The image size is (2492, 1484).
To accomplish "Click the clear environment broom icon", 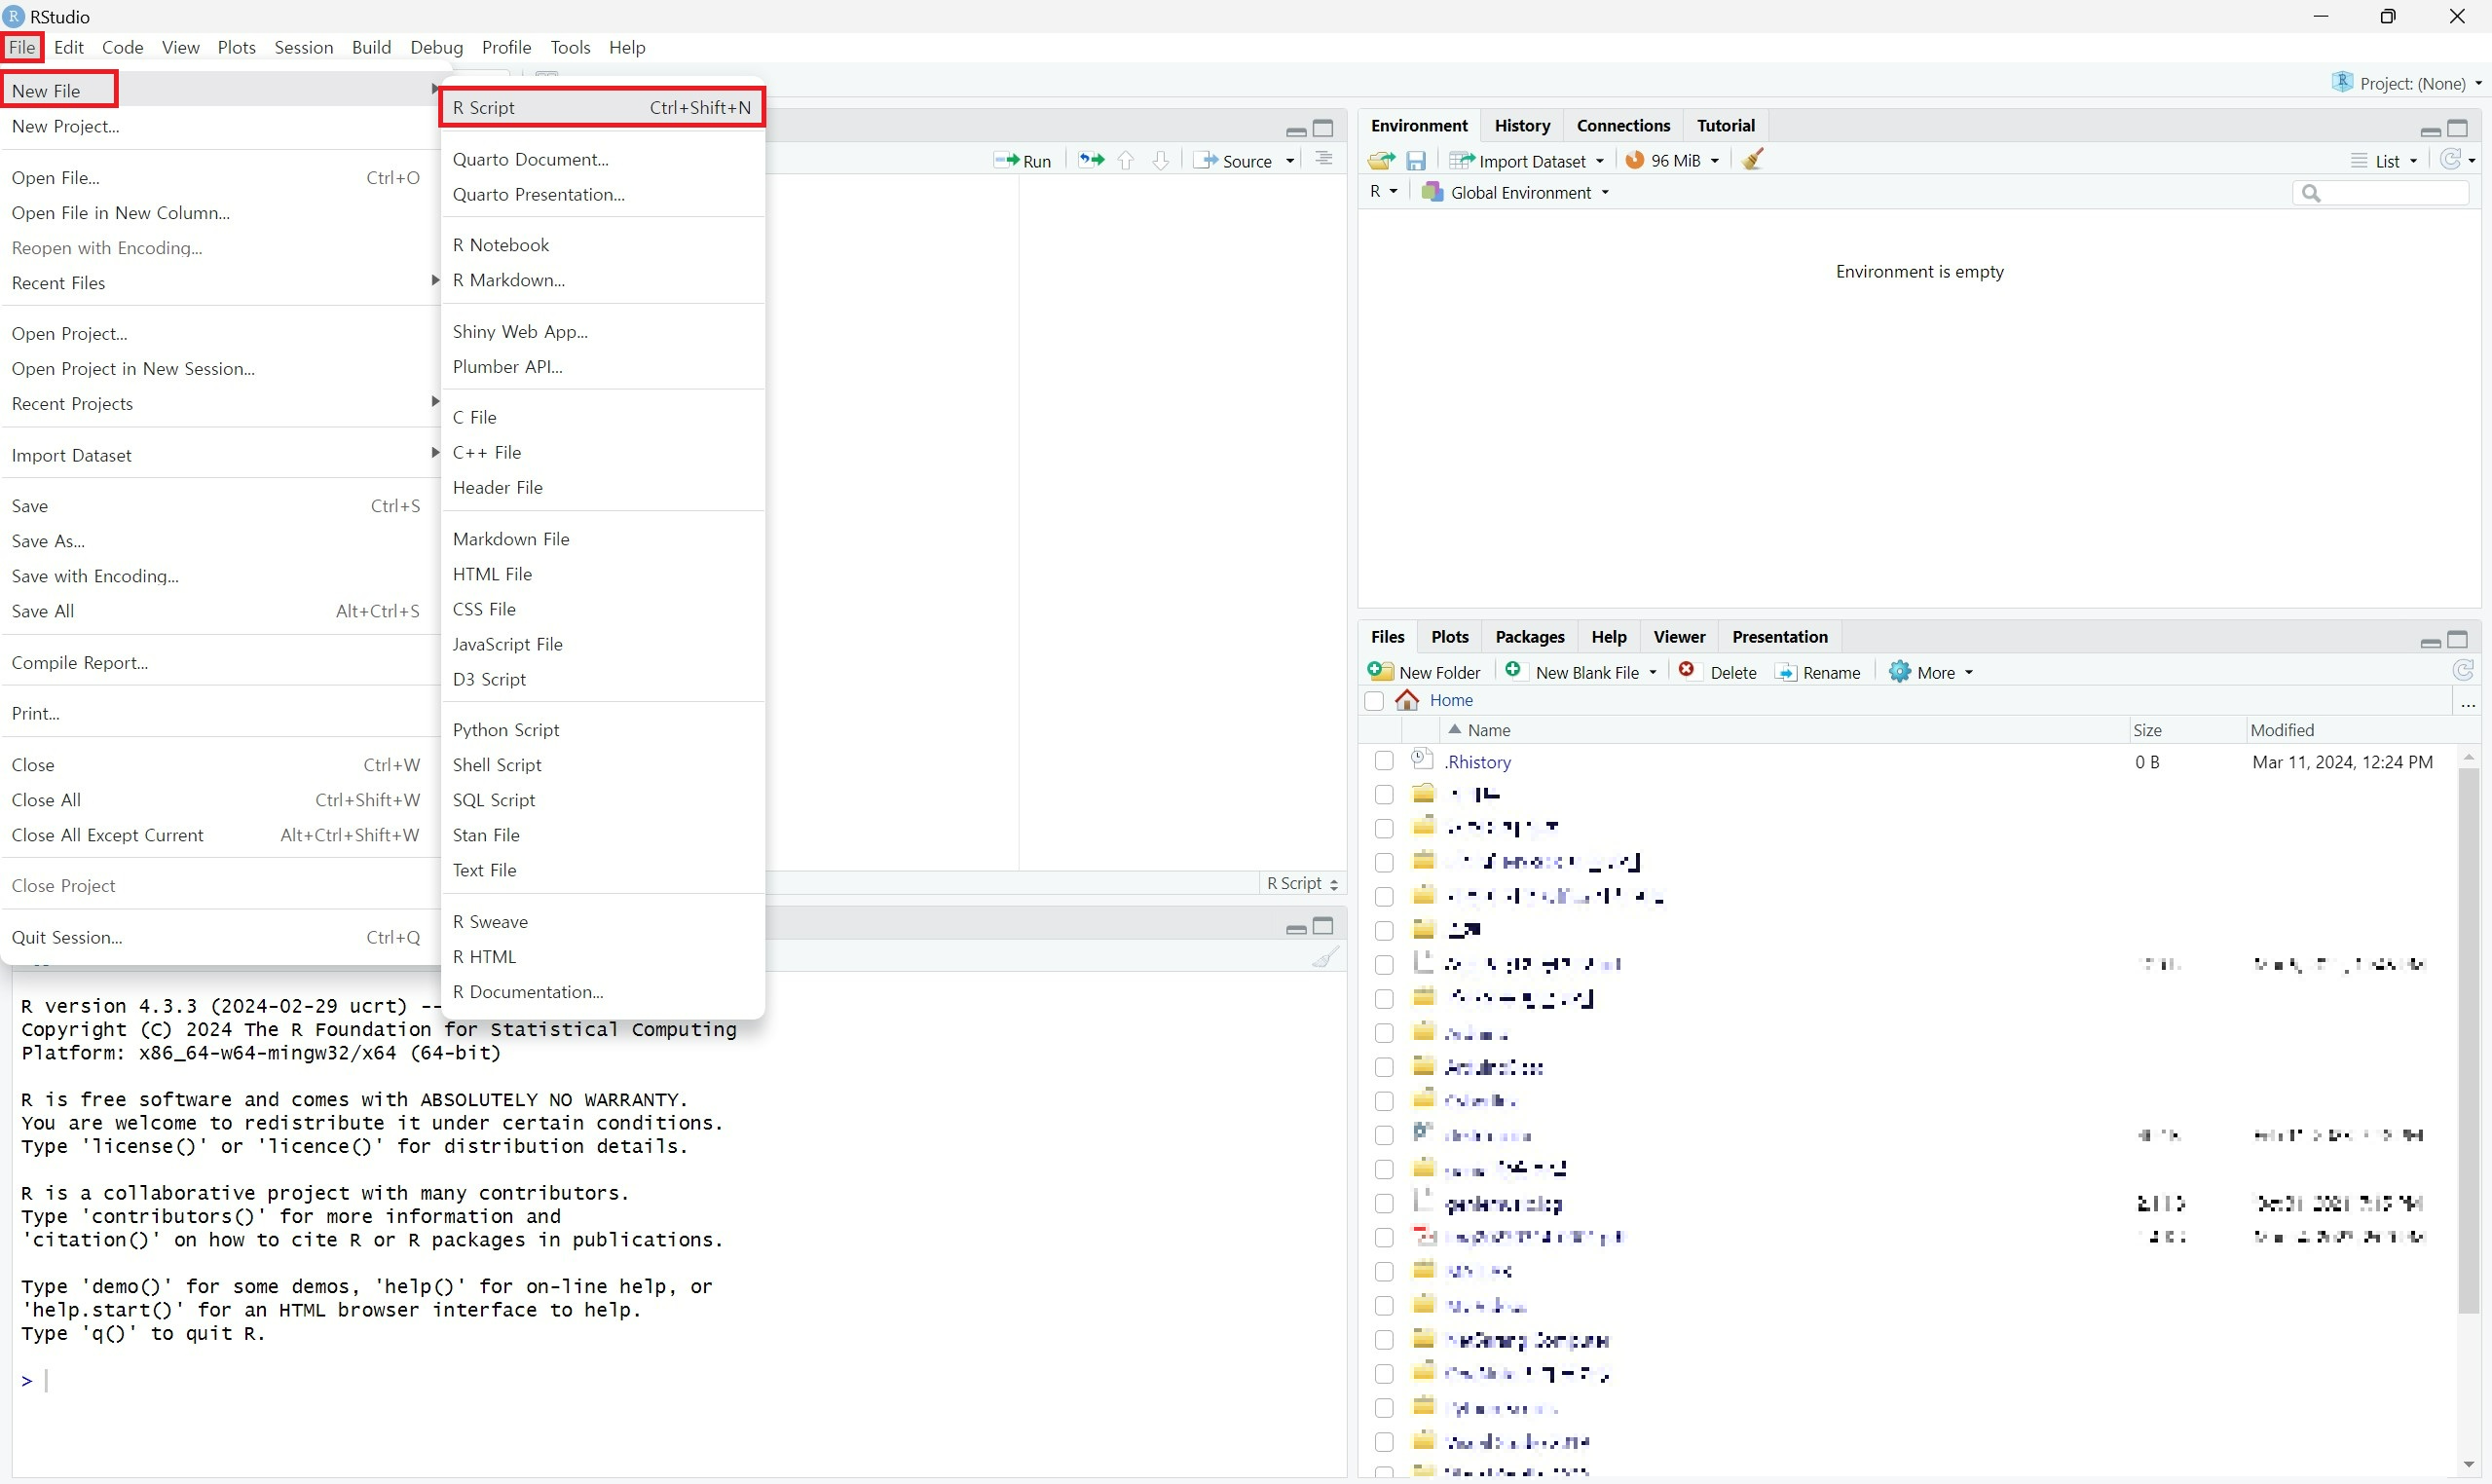I will [1753, 160].
